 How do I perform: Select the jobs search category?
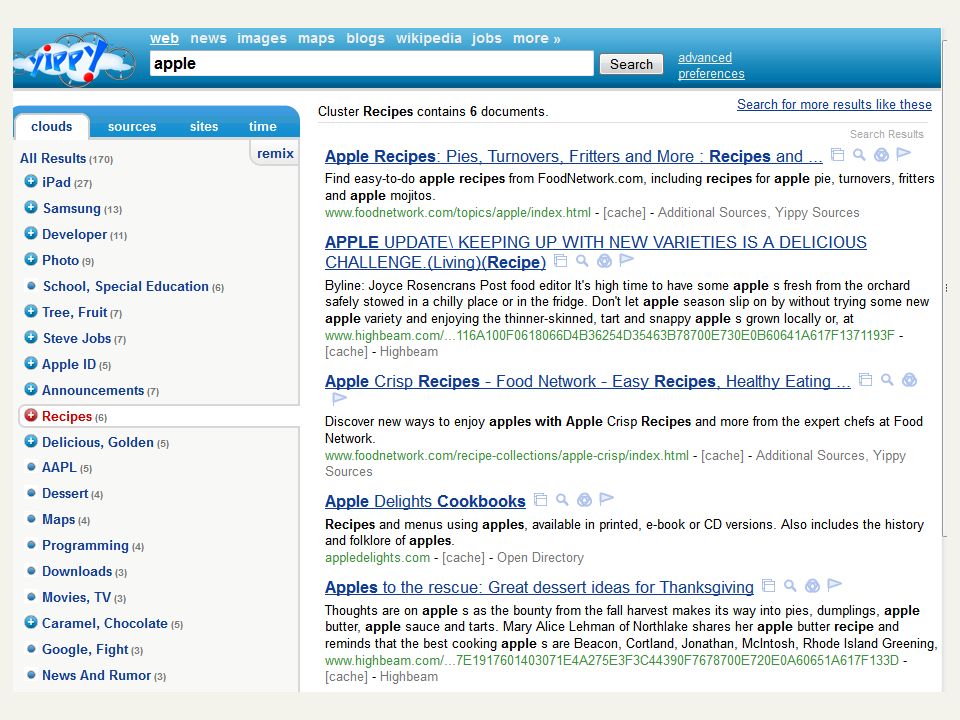click(487, 38)
